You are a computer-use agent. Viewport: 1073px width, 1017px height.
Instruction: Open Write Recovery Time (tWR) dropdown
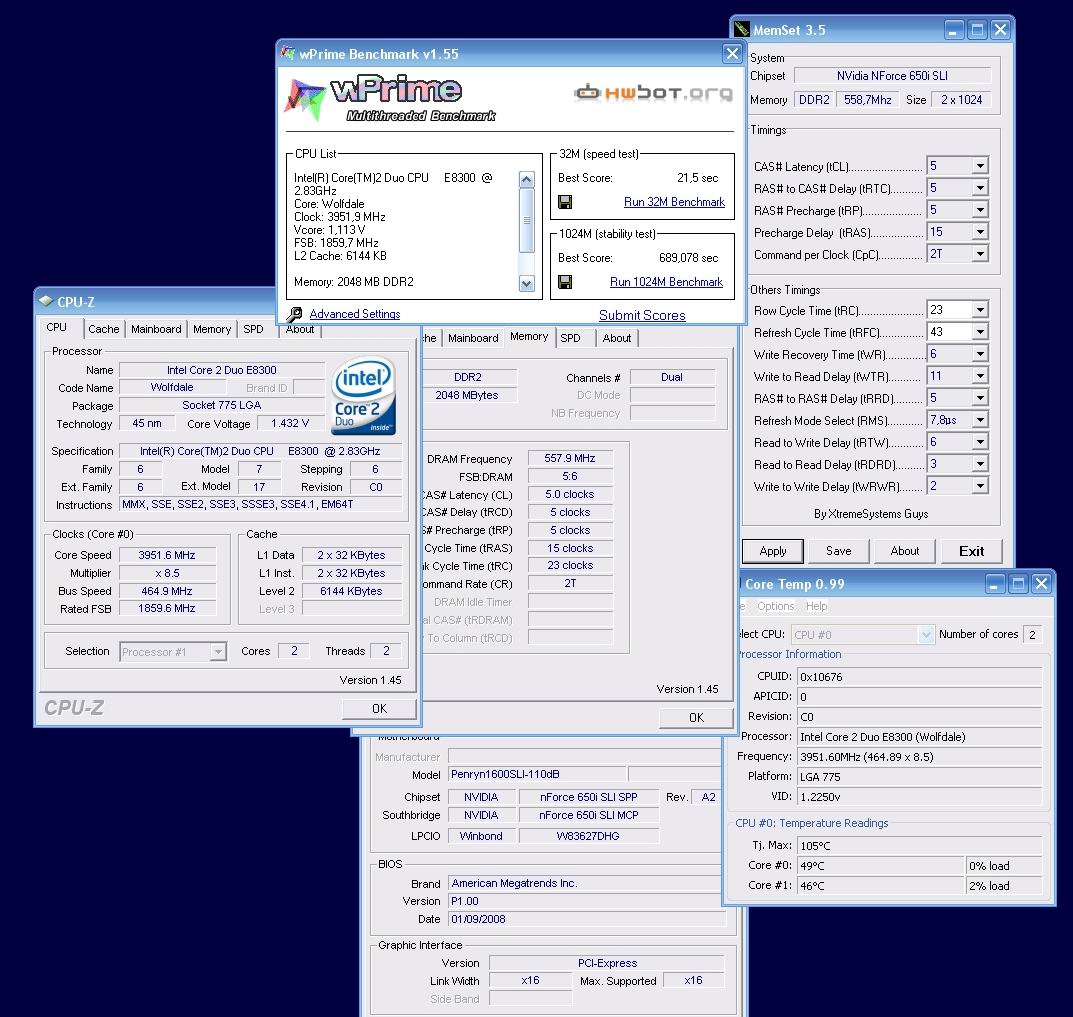tap(980, 354)
